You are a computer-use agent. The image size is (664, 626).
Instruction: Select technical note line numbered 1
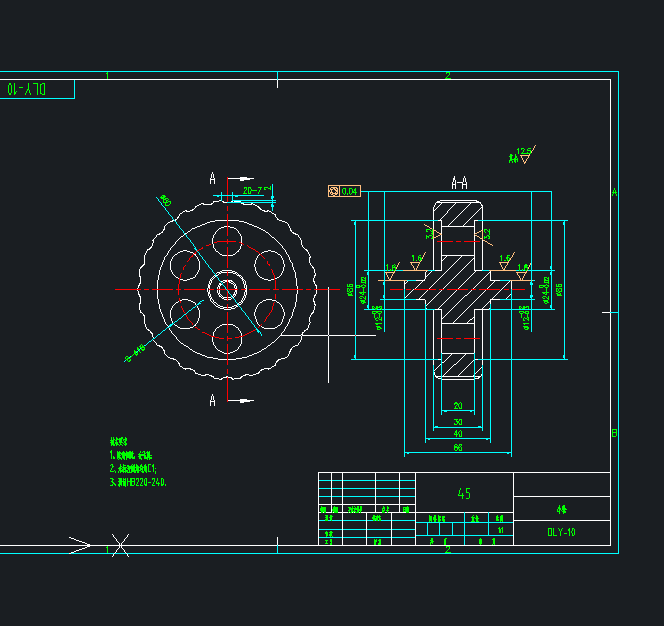(131, 455)
